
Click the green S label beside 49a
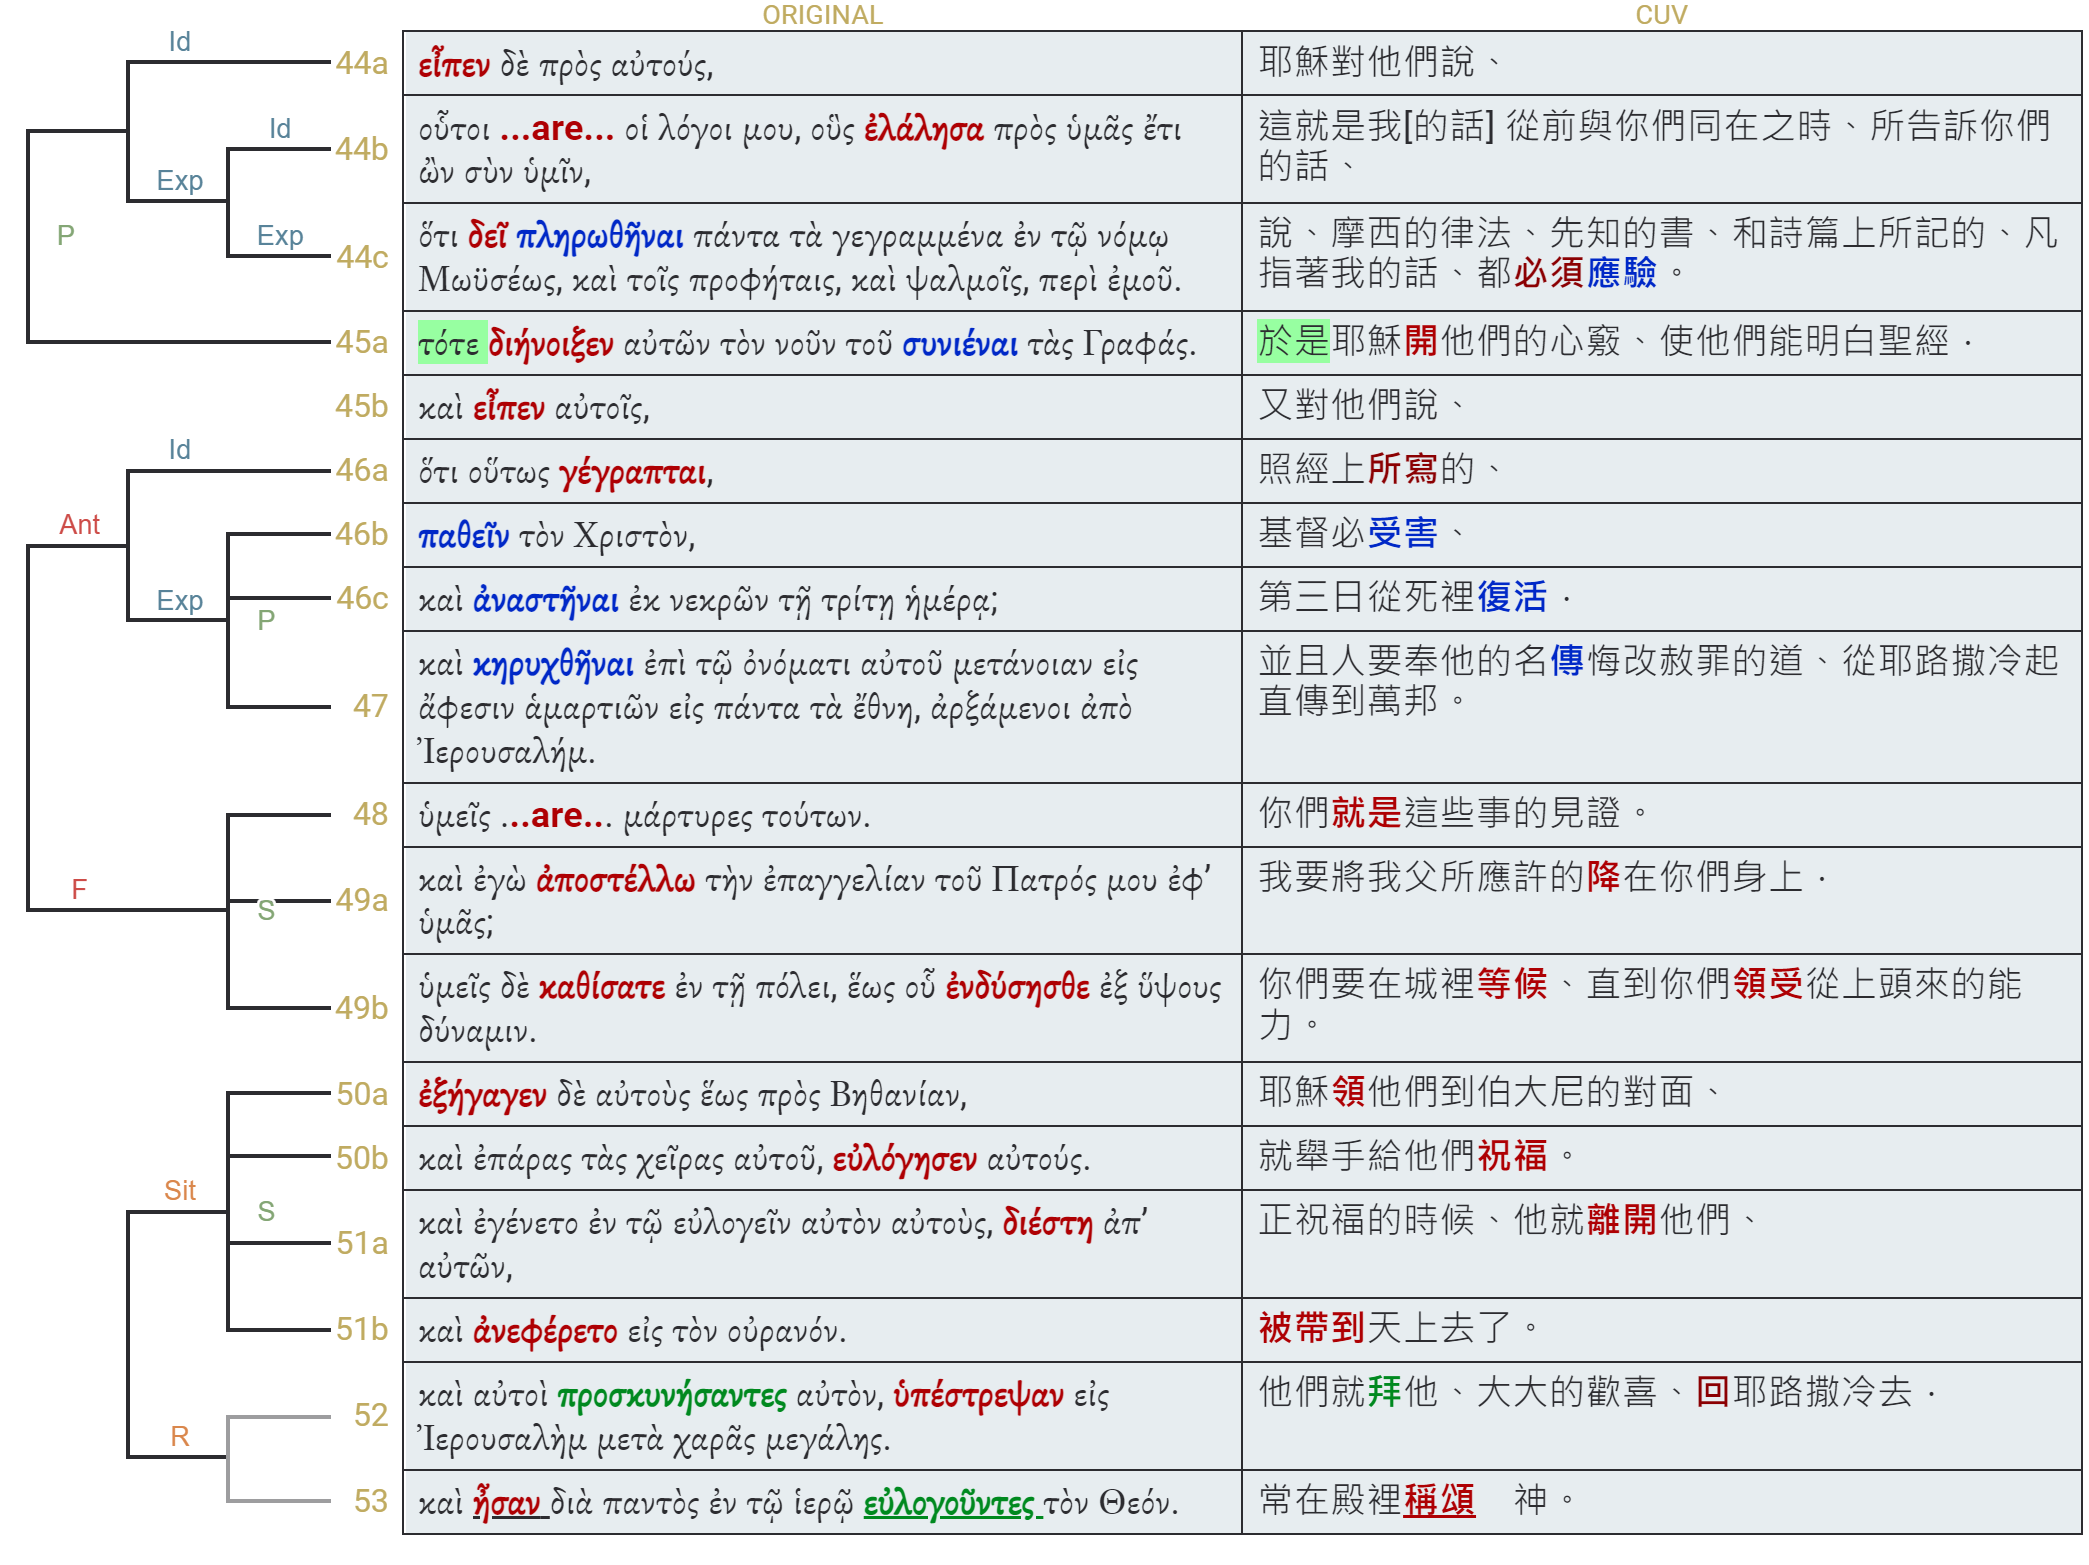click(x=266, y=910)
